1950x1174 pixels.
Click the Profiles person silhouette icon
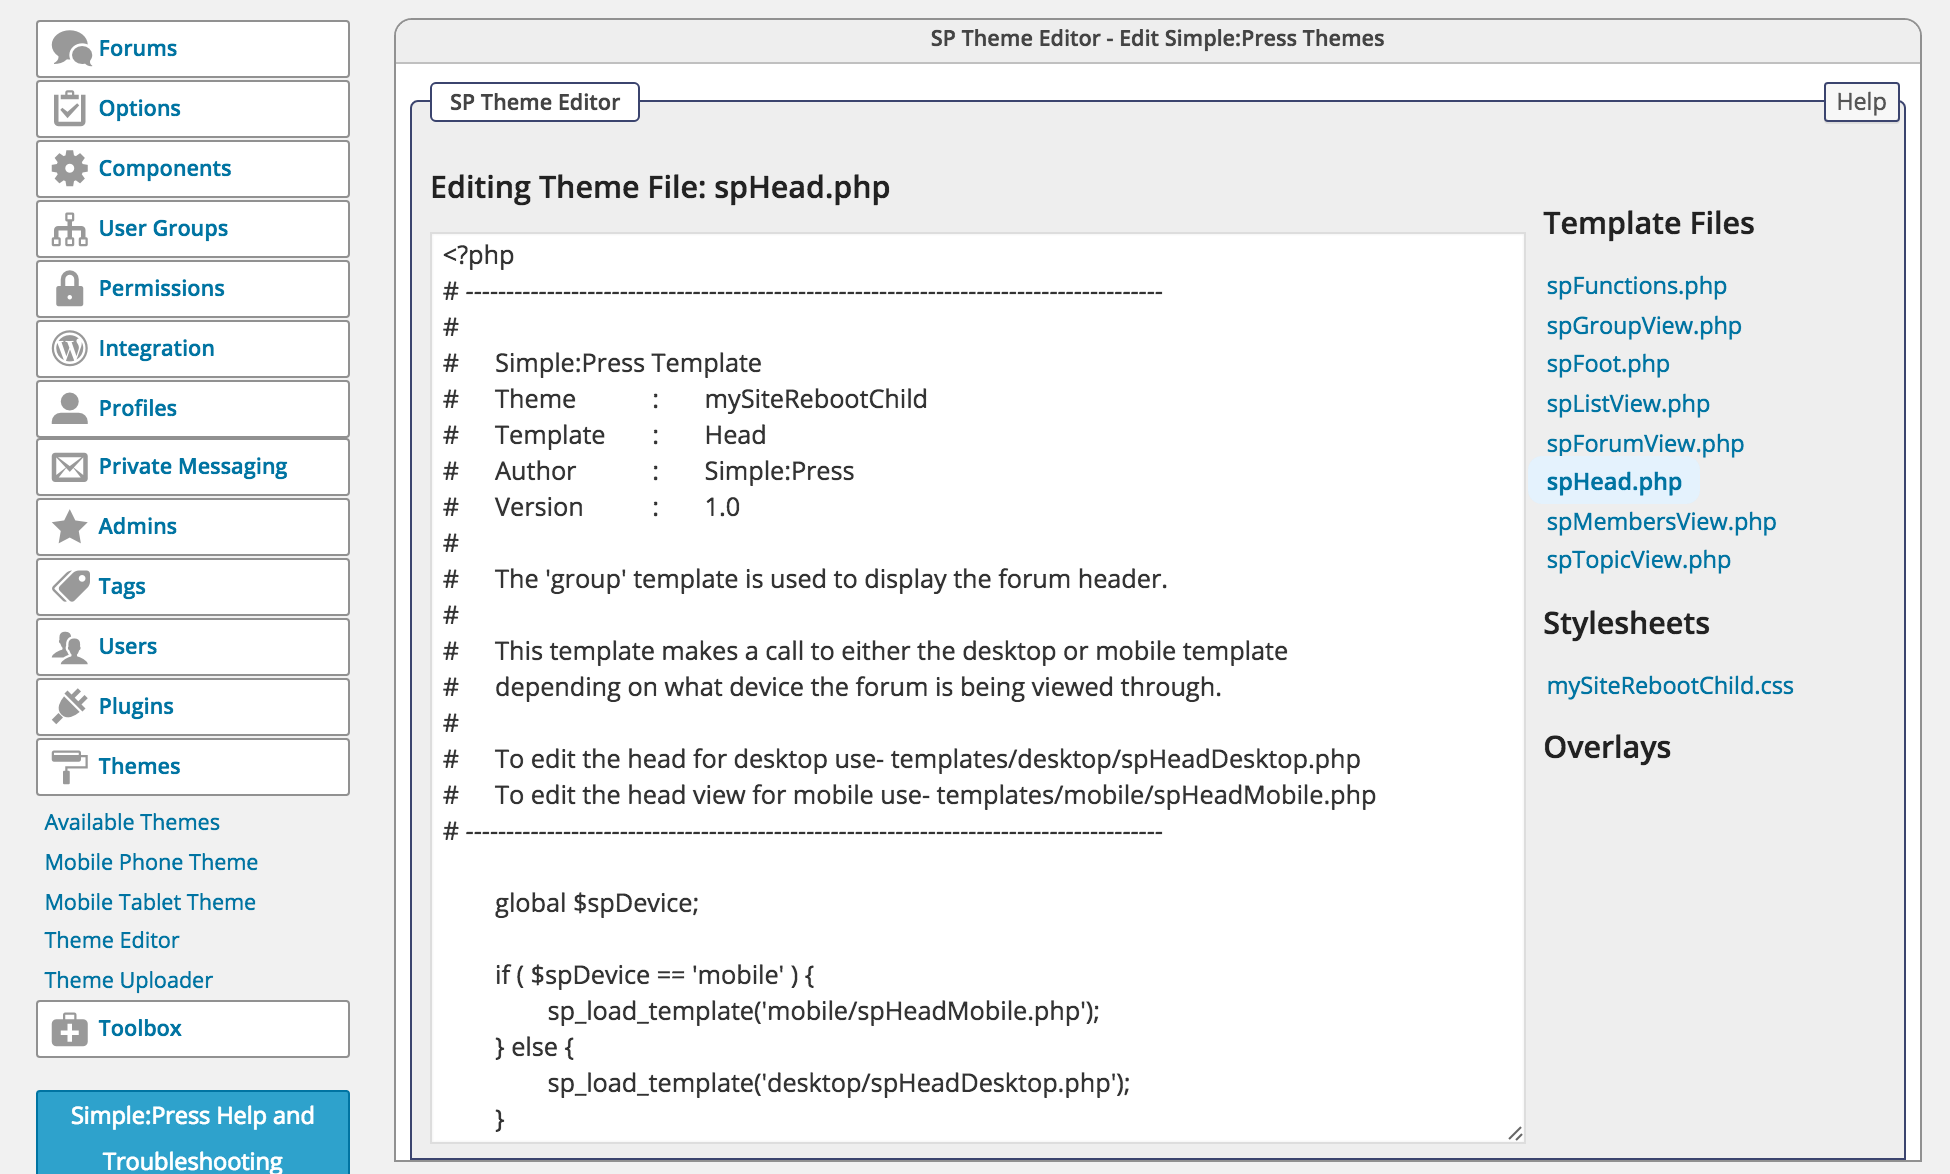70,408
